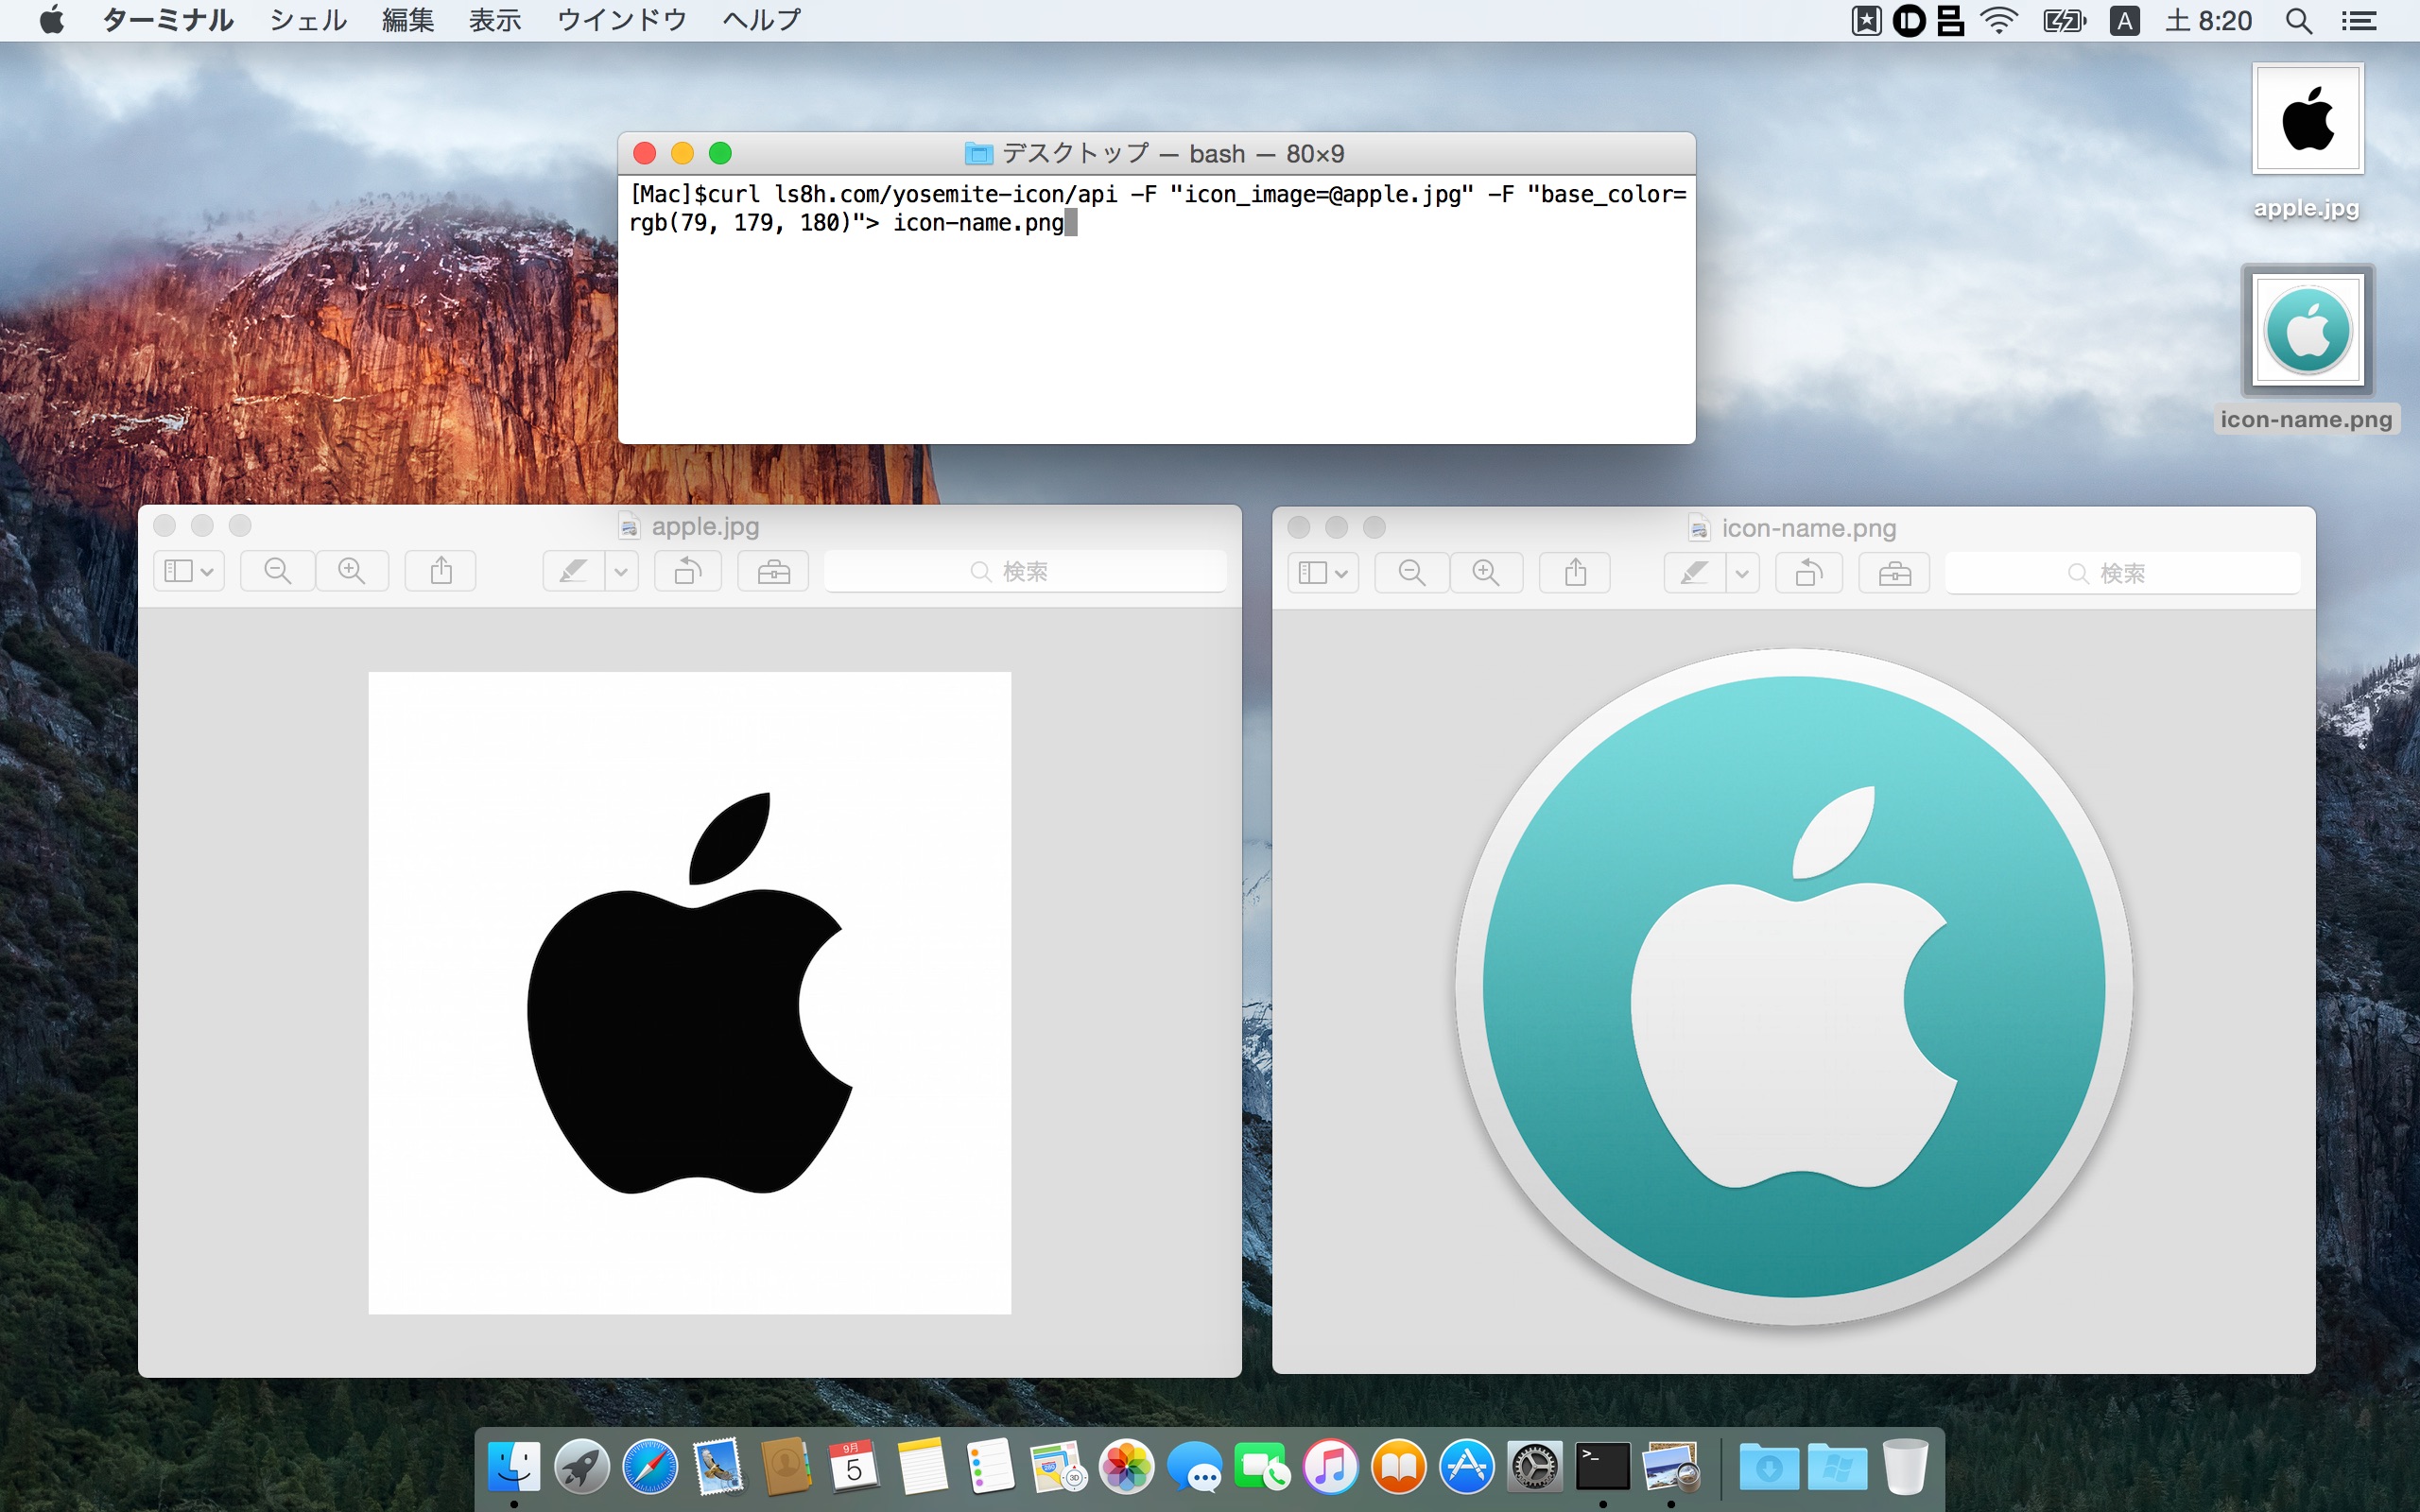Expand highlight options arrow in apple.jpg window
2420x1512 pixels.
(621, 571)
